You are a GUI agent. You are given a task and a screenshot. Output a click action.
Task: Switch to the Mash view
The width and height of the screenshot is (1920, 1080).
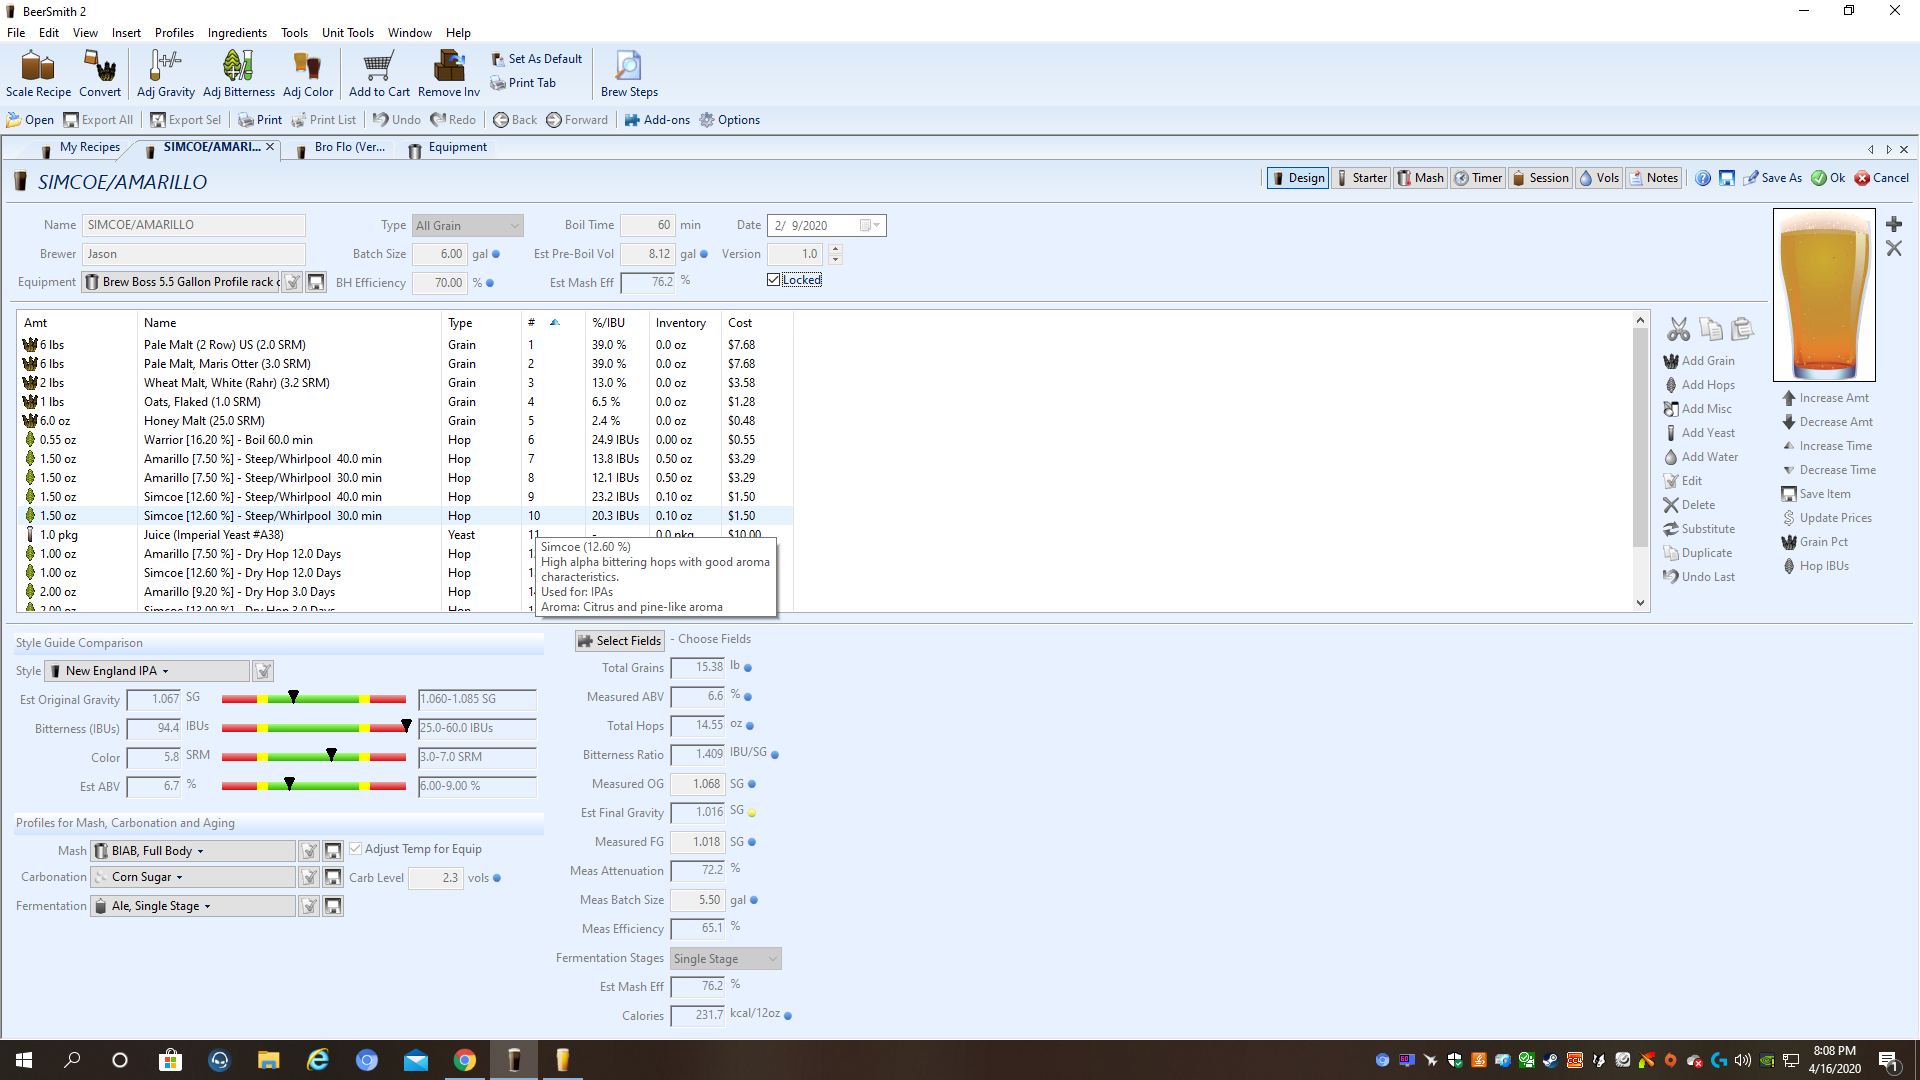[1420, 178]
